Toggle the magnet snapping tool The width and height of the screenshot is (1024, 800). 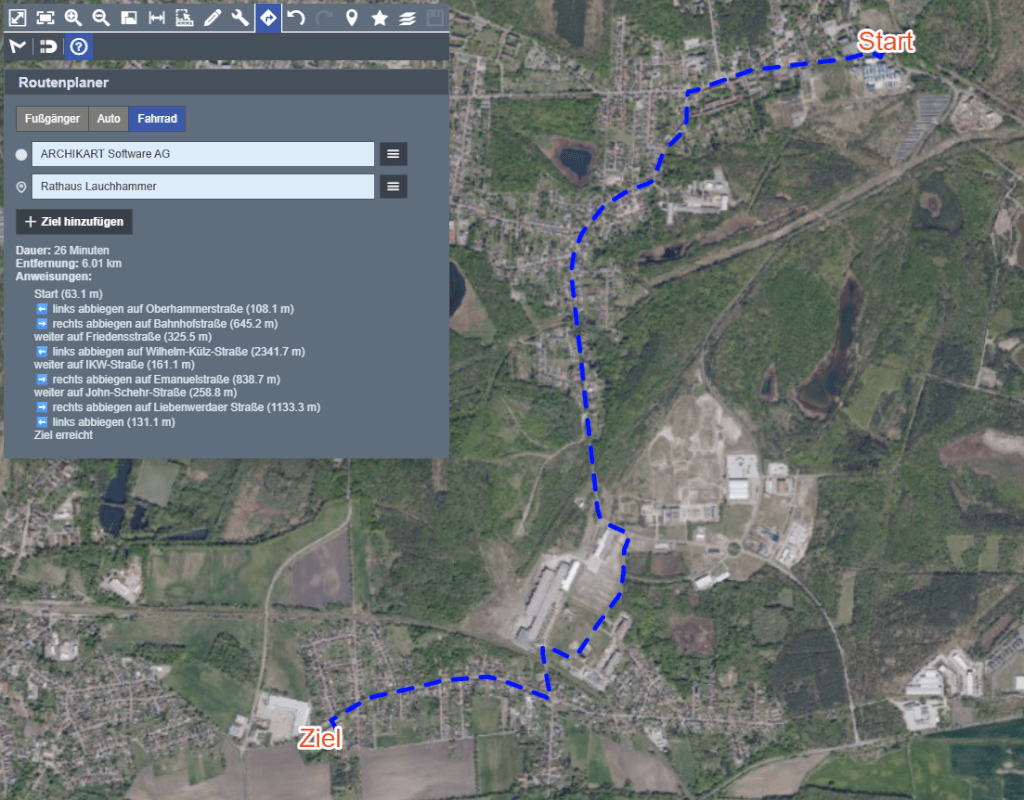click(x=46, y=46)
